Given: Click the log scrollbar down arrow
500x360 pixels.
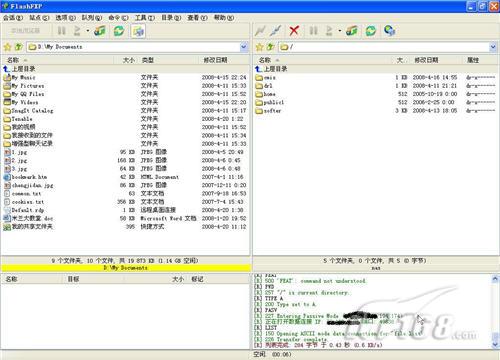Looking at the screenshot, I should tap(495, 345).
